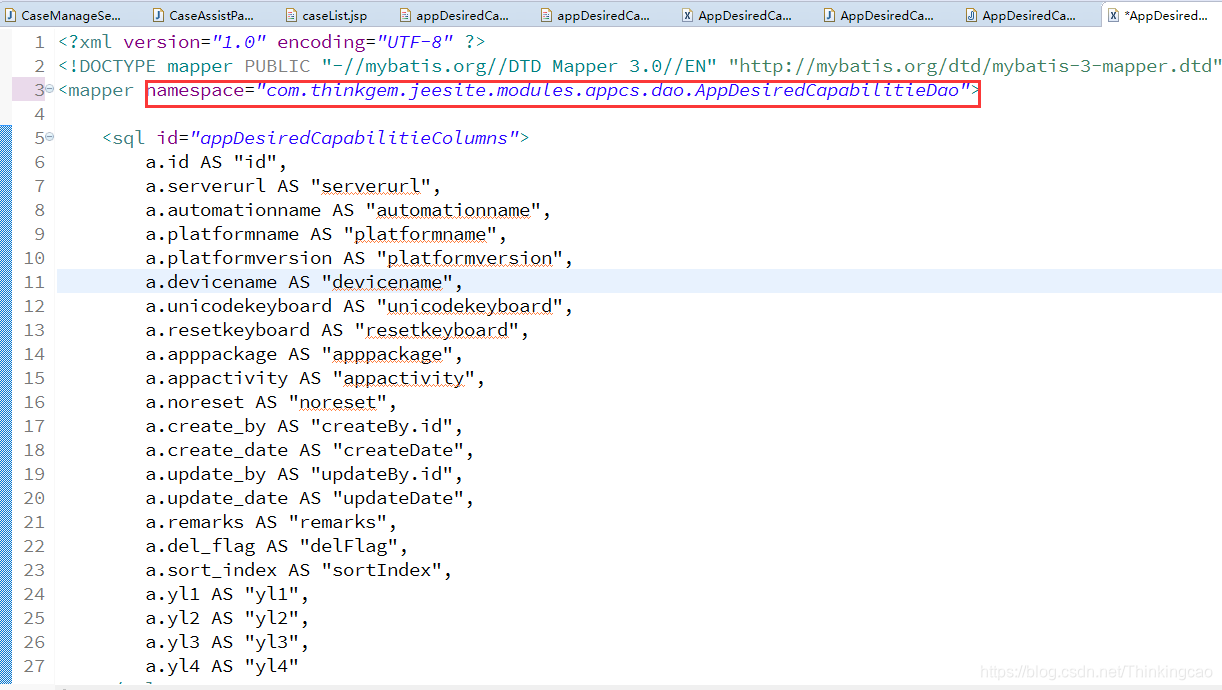Open the CaseAssistPa... editor tab

(202, 16)
